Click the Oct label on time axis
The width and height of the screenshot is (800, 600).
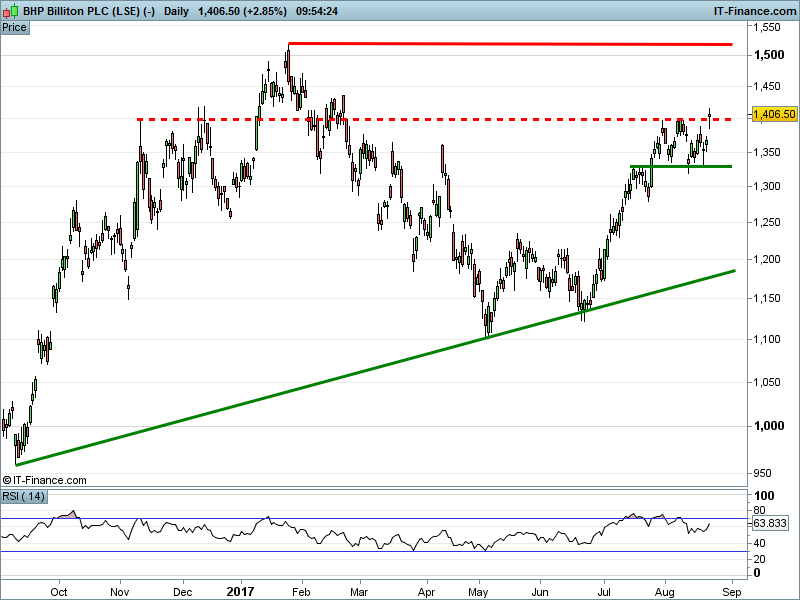(x=59, y=592)
